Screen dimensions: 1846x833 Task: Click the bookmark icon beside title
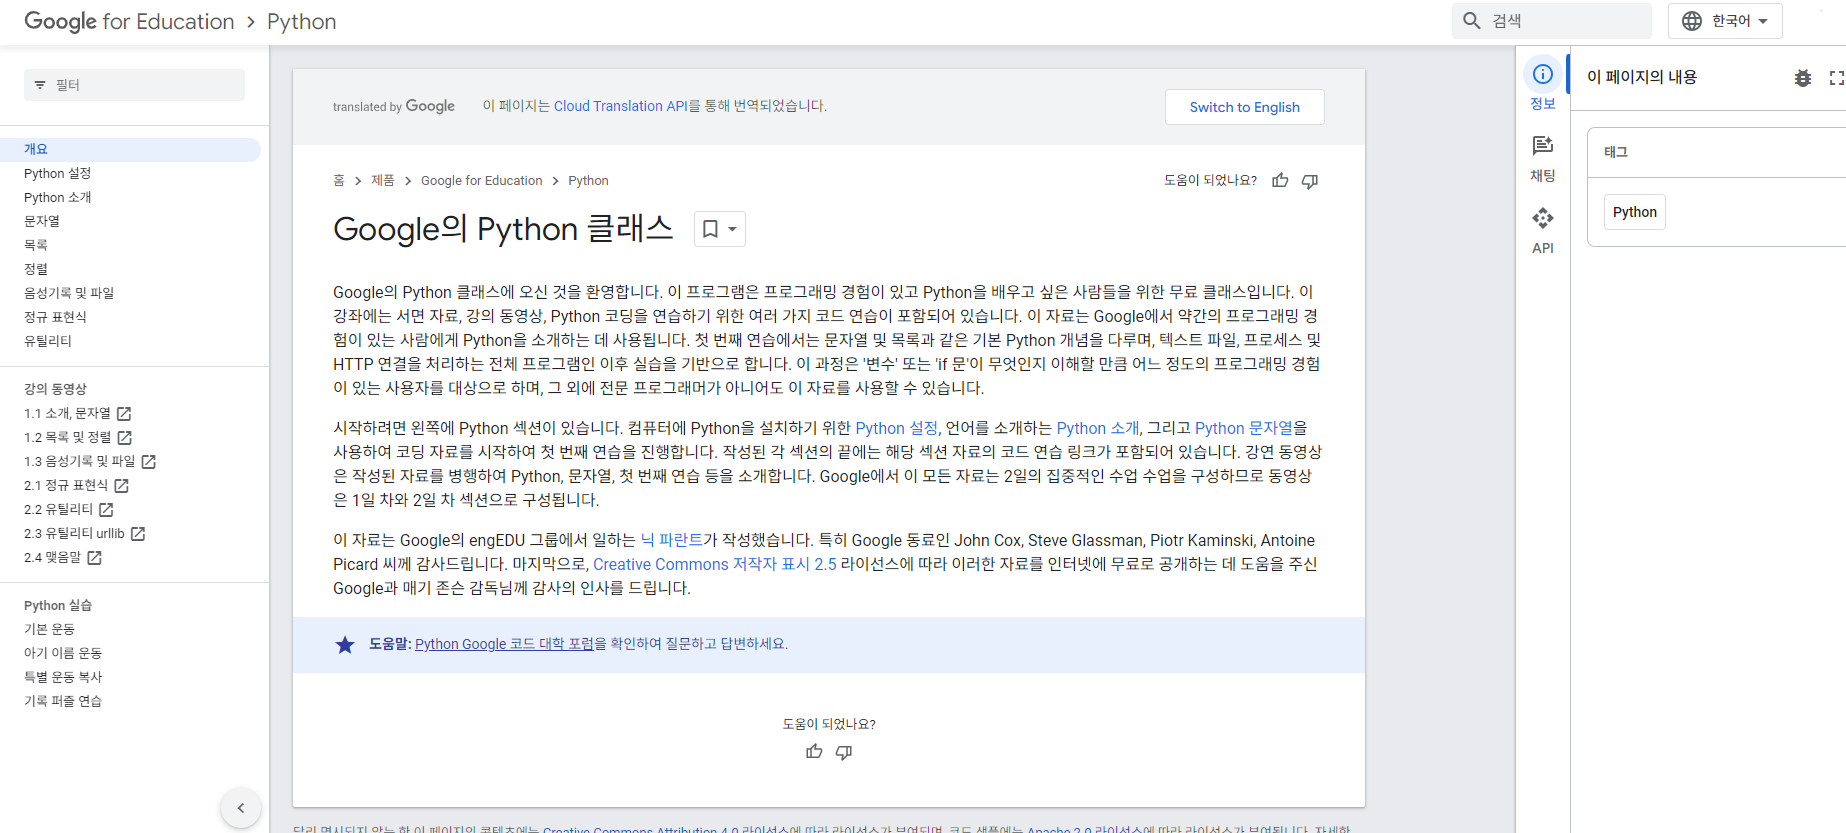[710, 229]
